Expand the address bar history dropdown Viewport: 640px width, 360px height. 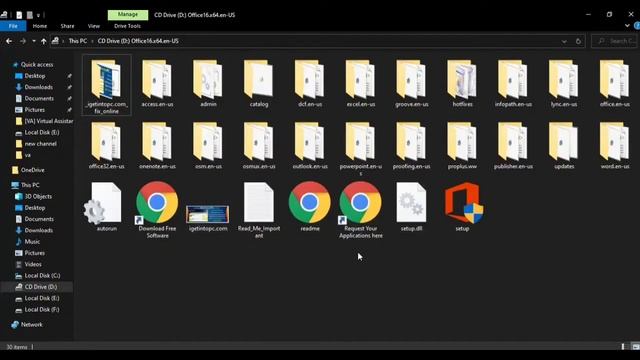click(564, 41)
